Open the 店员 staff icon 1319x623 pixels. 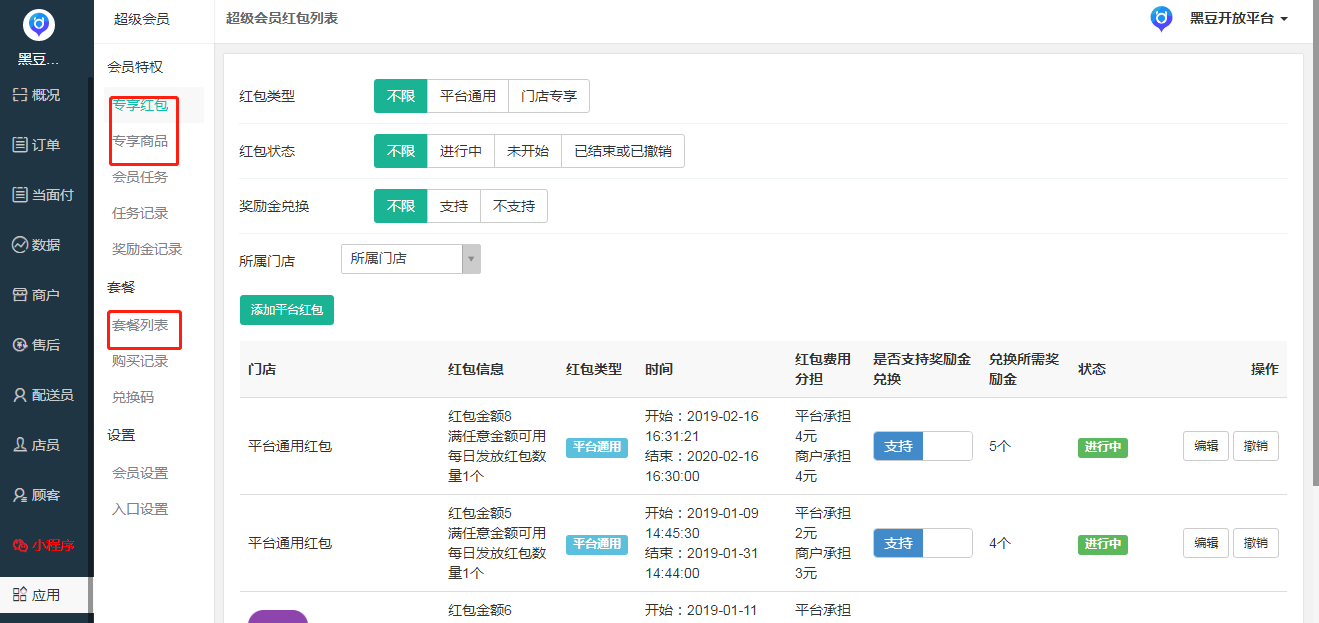(19, 445)
